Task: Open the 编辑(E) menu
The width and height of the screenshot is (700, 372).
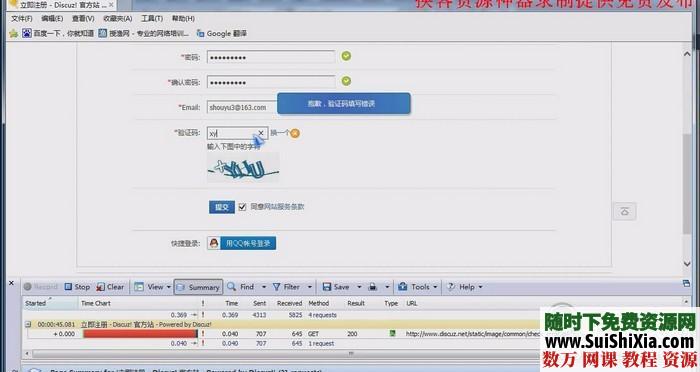Action: pos(52,18)
